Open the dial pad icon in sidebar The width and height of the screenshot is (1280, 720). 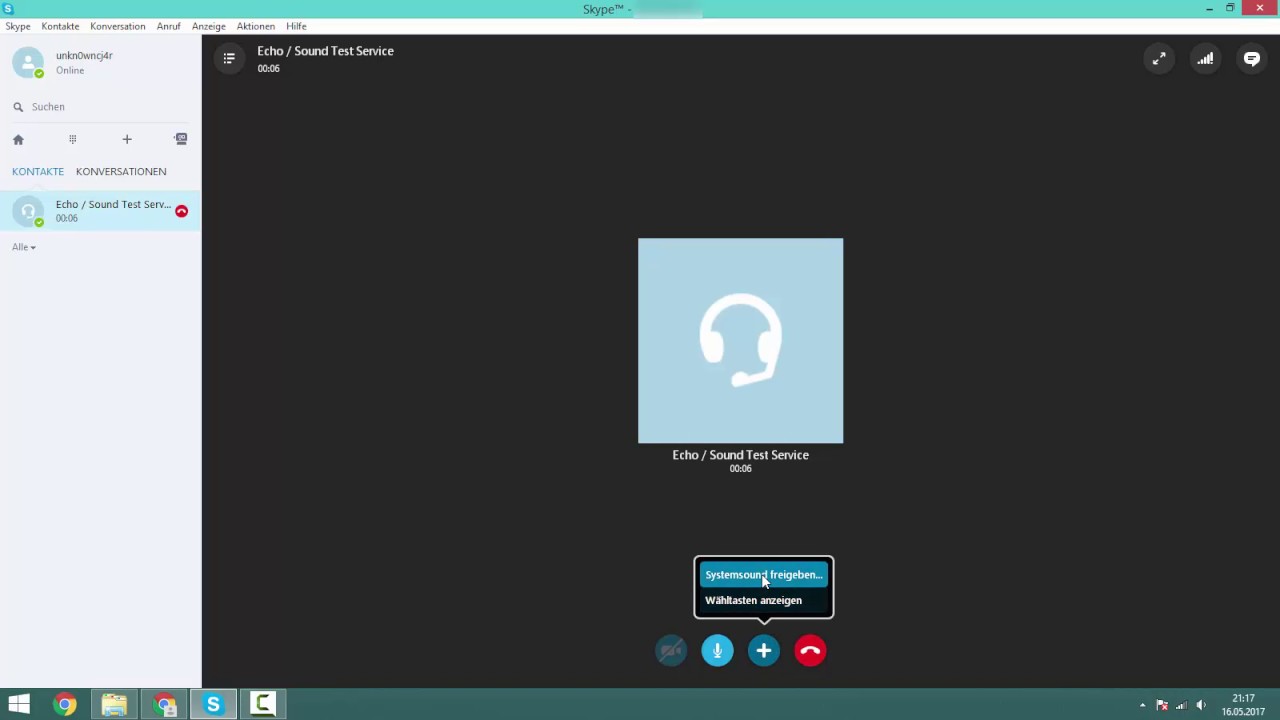pos(72,139)
